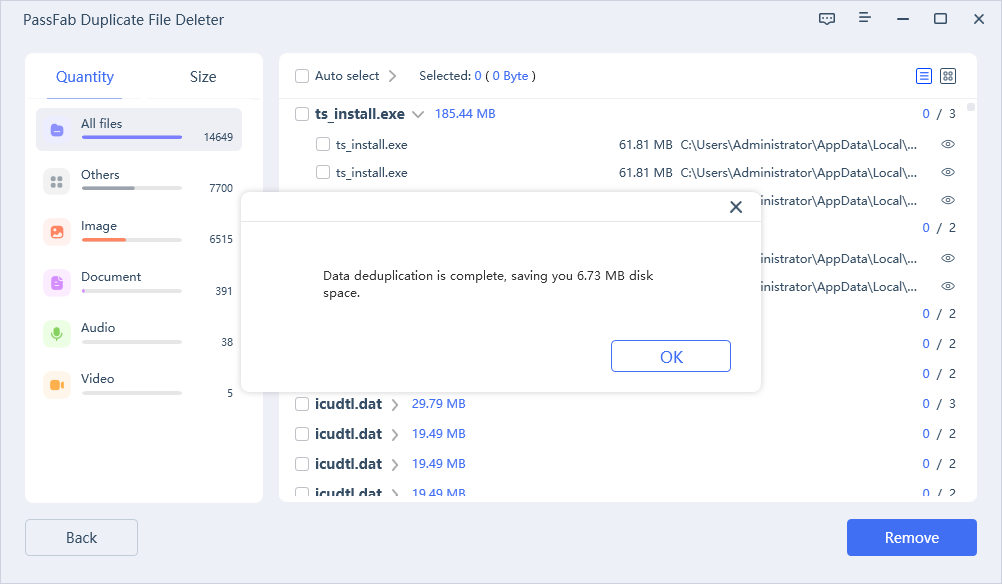The width and height of the screenshot is (1002, 584).
Task: Select the Document category icon
Action: [57, 283]
